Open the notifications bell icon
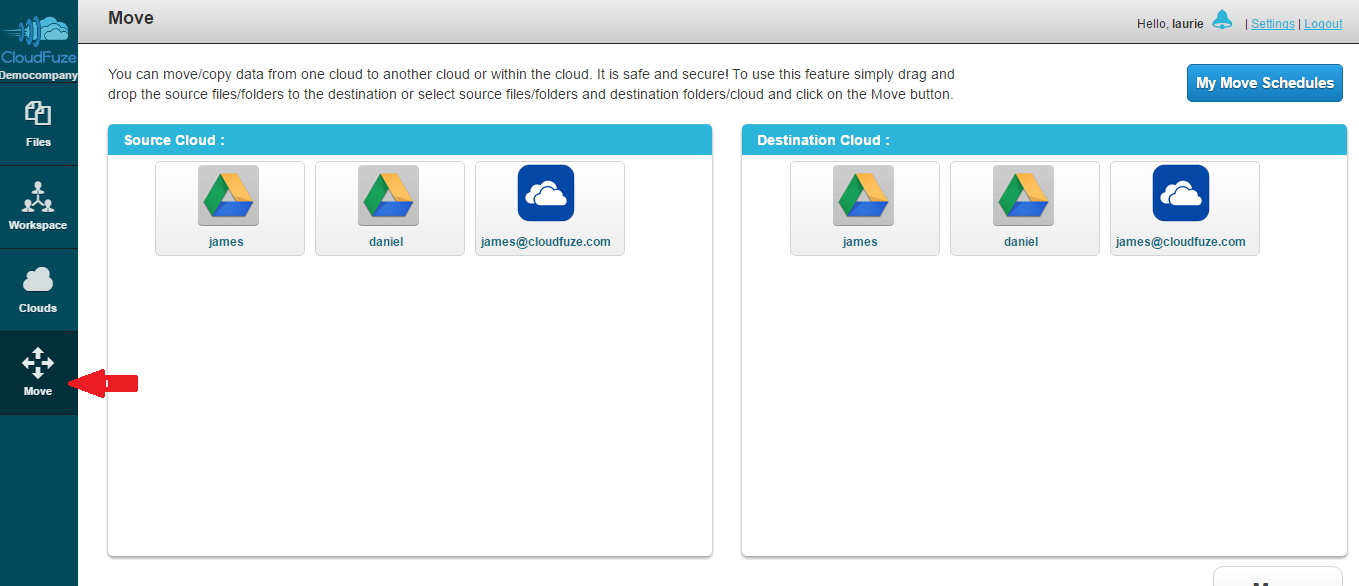The height and width of the screenshot is (586, 1359). click(x=1222, y=20)
